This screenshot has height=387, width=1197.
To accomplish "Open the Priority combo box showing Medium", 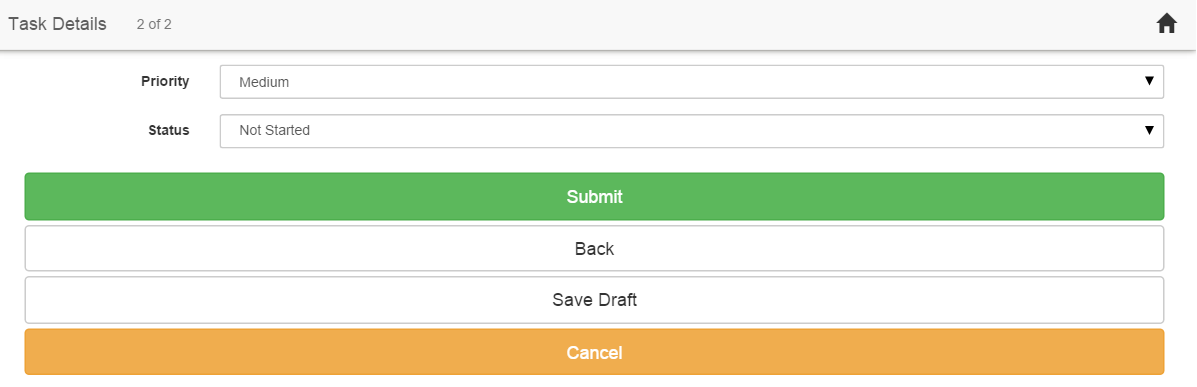I will [x=692, y=82].
